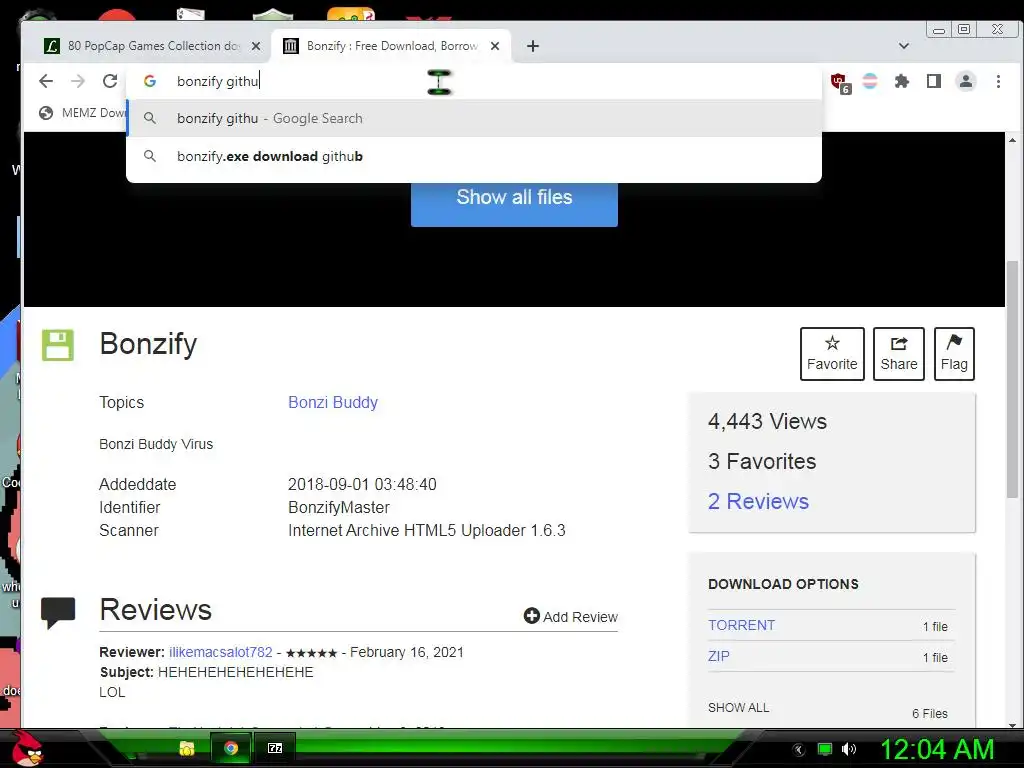1024x768 pixels.
Task: Flag this item with the Flag button
Action: (x=954, y=354)
